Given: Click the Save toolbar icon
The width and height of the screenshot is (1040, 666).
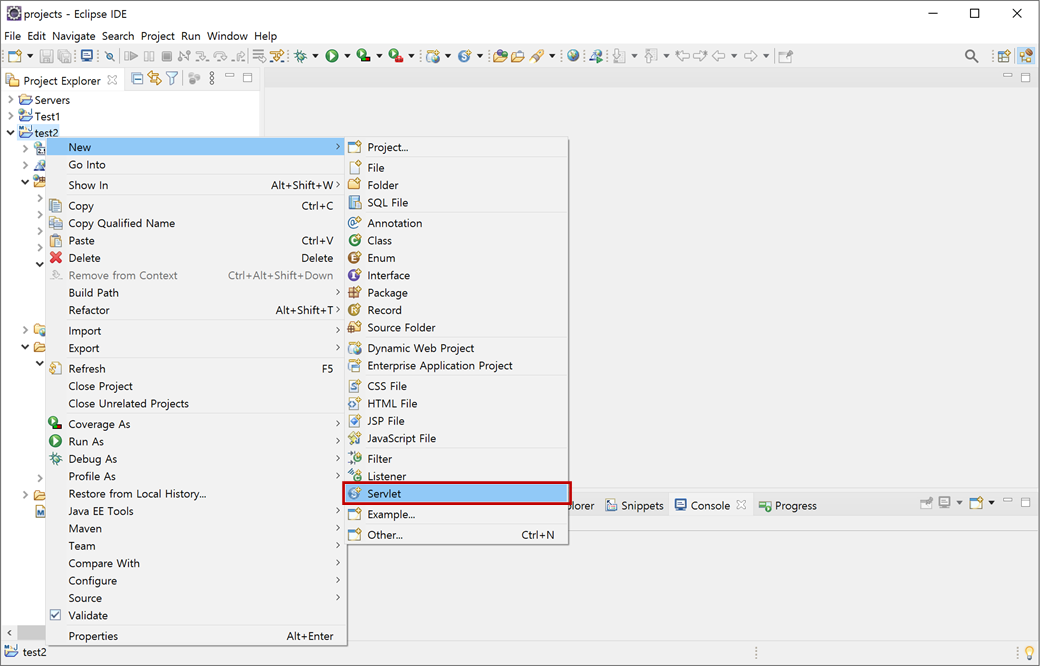Looking at the screenshot, I should click(46, 56).
